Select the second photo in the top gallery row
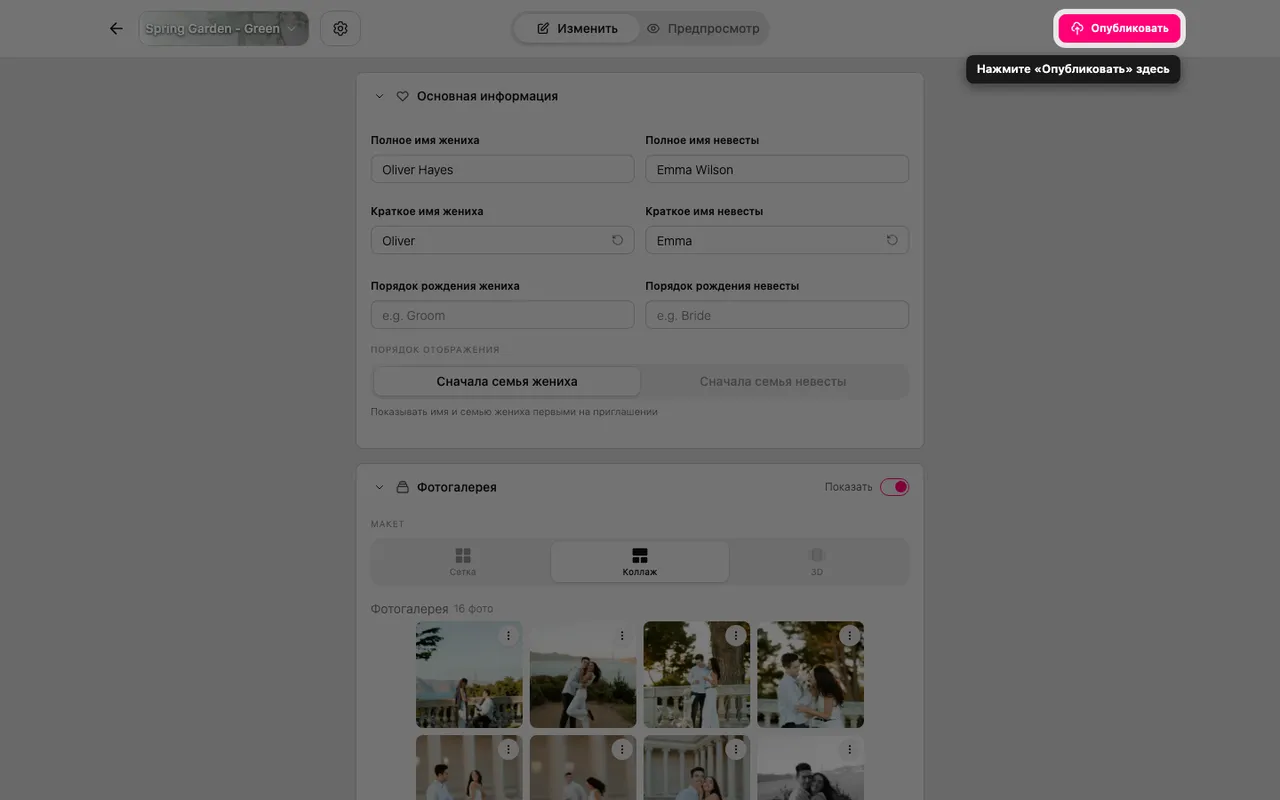 (583, 675)
